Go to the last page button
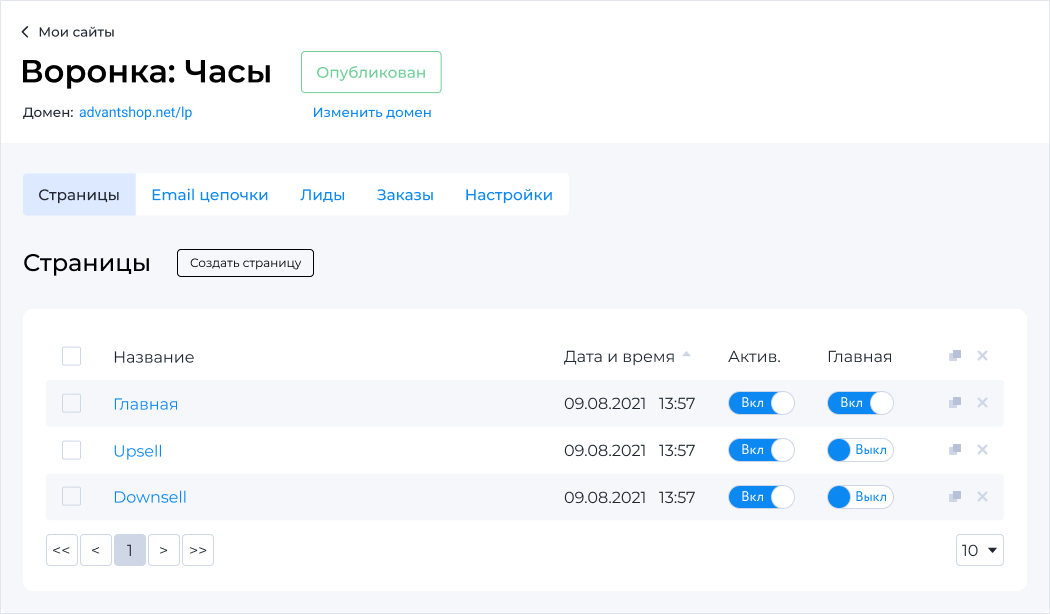Image resolution: width=1050 pixels, height=614 pixels. pos(198,550)
